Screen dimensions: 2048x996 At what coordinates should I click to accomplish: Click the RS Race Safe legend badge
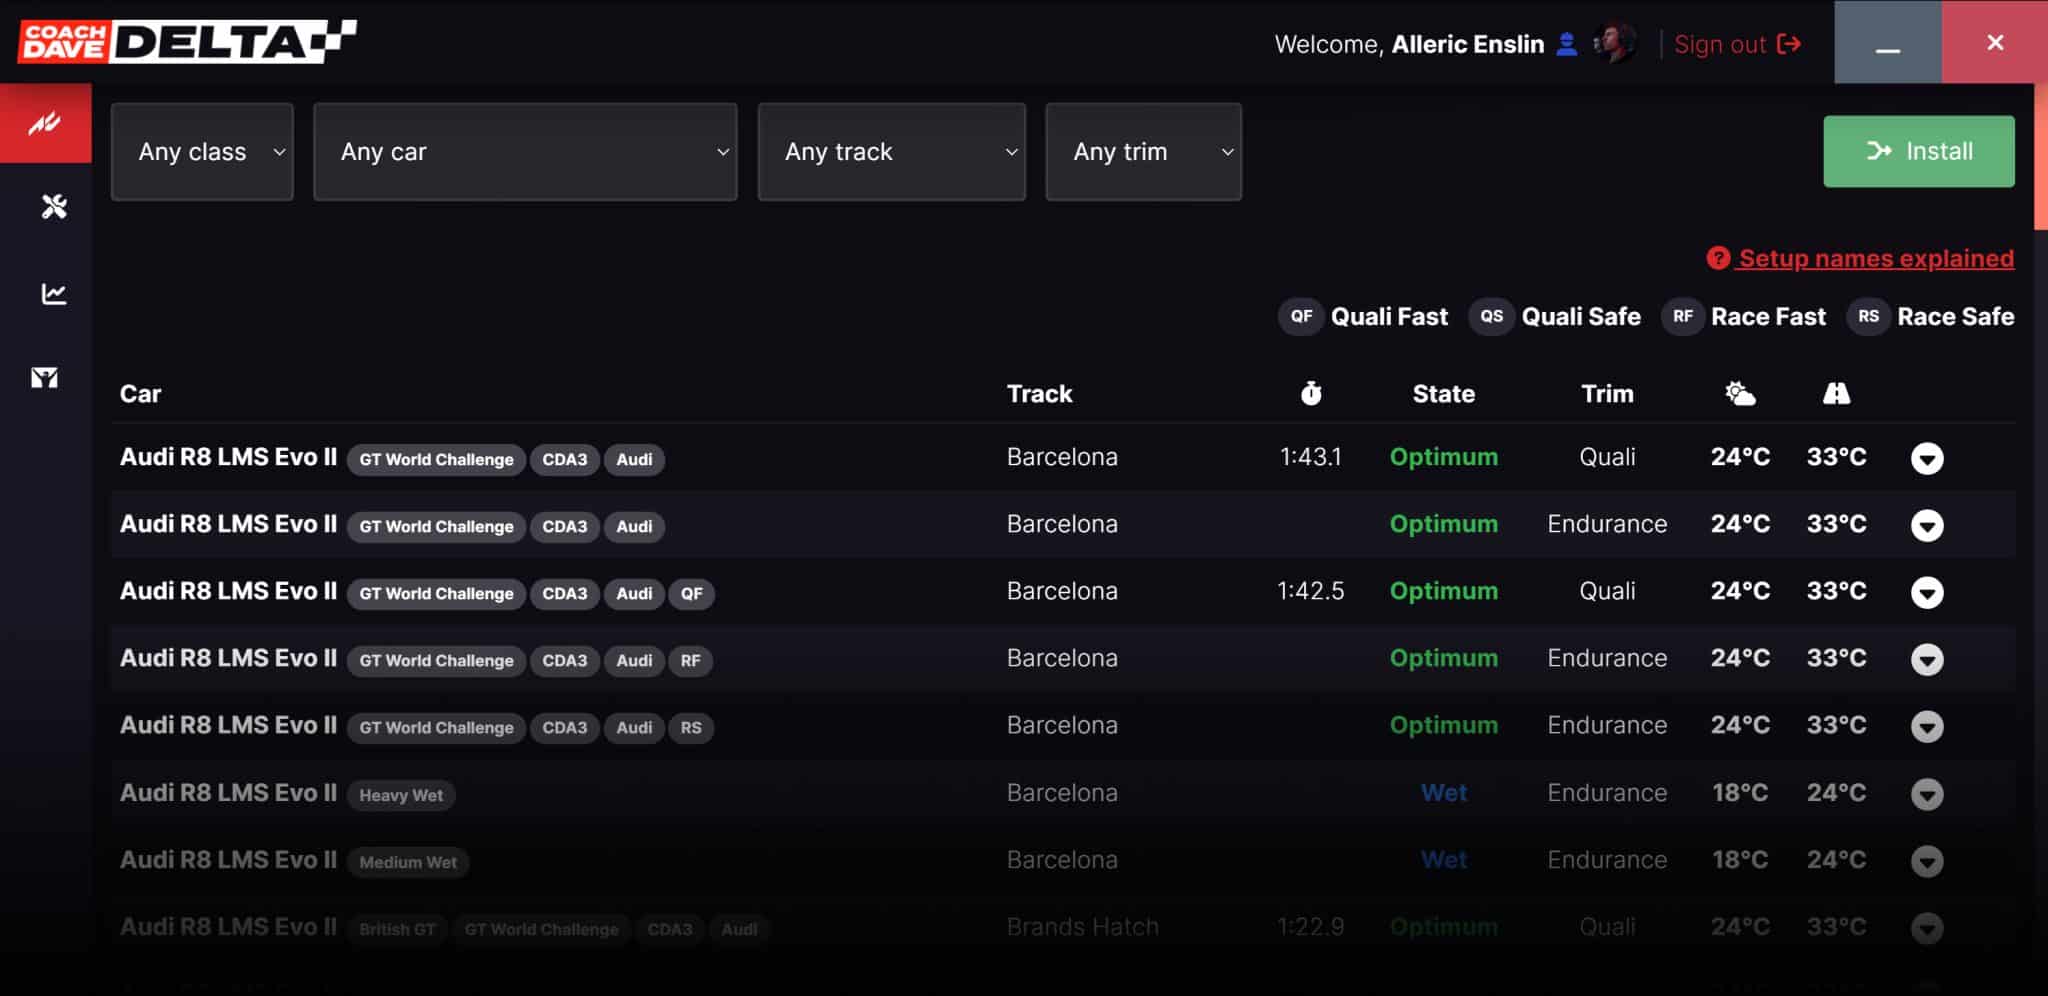point(1868,316)
